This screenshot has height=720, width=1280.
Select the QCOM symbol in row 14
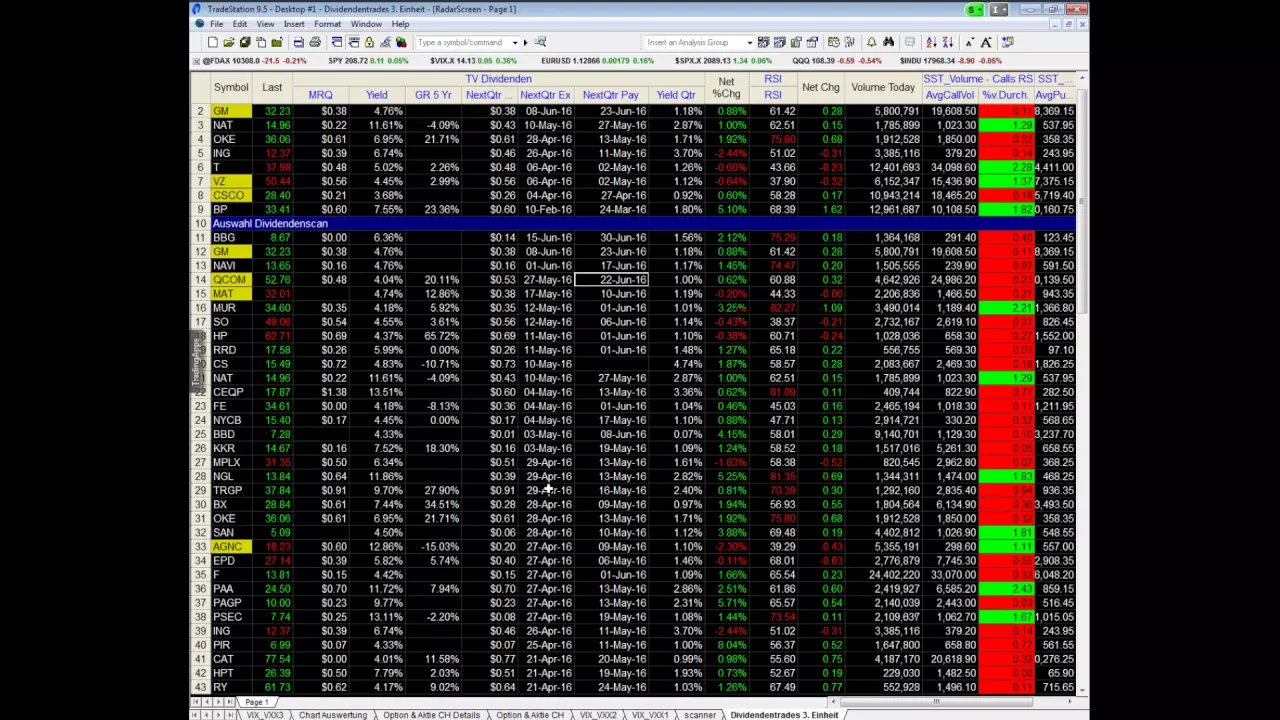229,279
